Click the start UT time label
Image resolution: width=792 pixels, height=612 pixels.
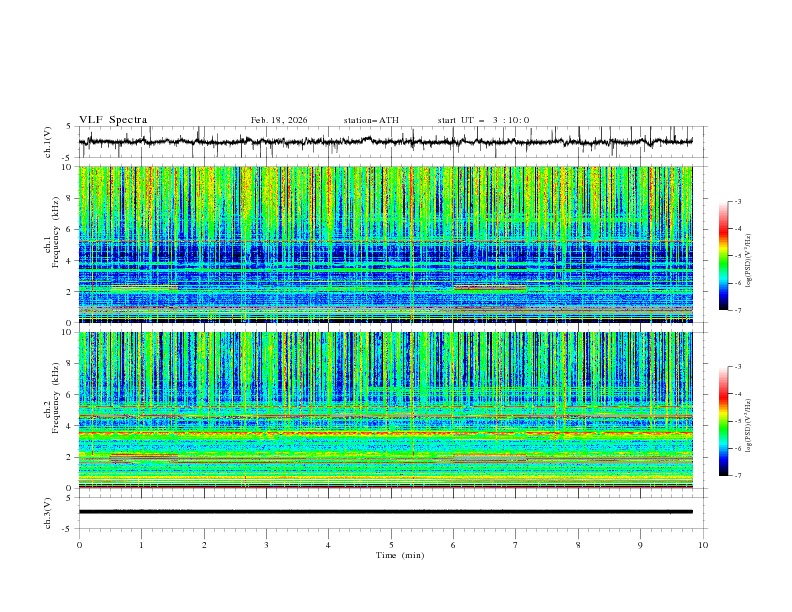click(x=483, y=120)
